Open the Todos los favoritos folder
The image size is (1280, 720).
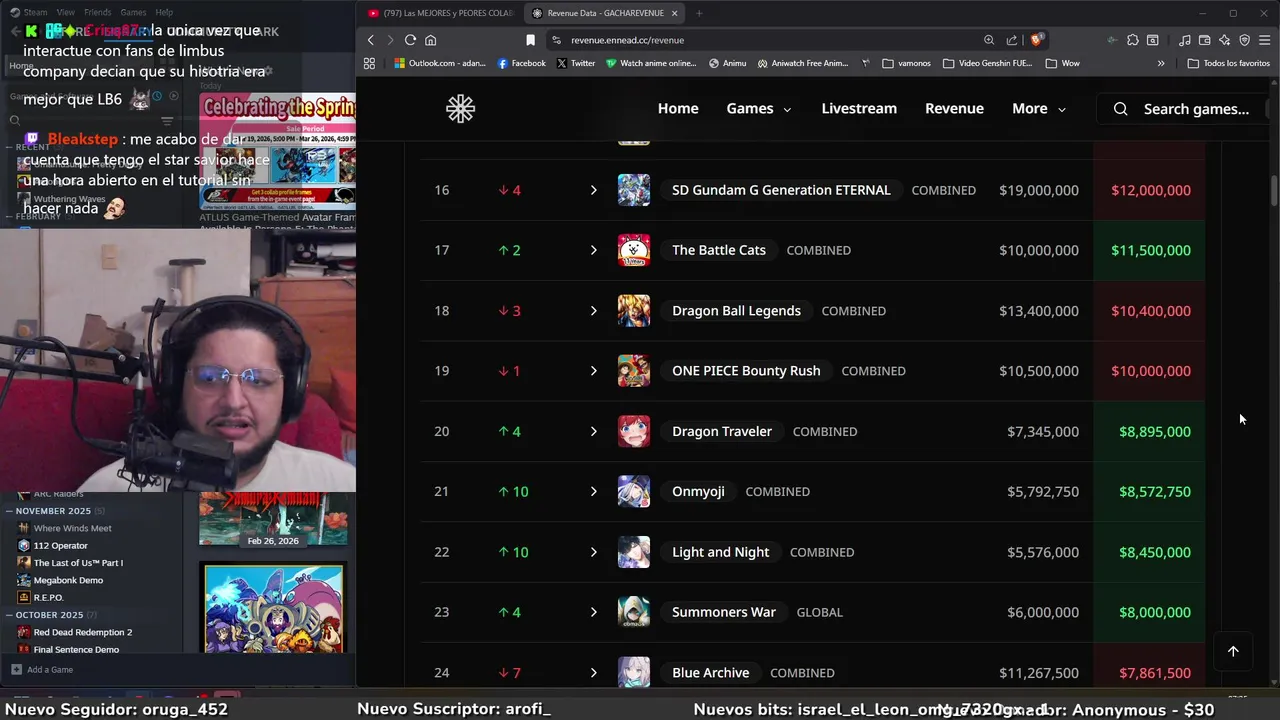pyautogui.click(x=1229, y=63)
